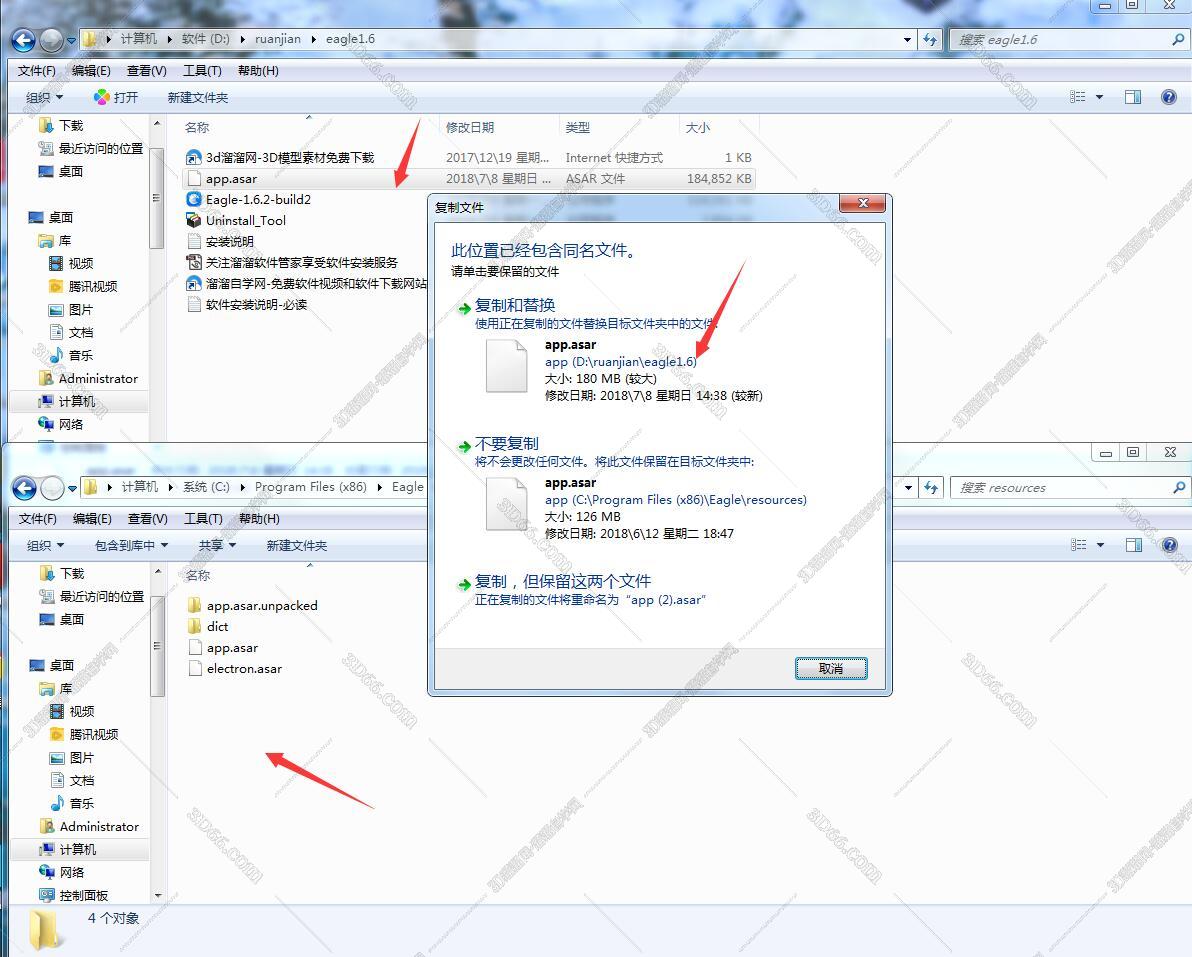Click 搜索 resources search box
The height and width of the screenshot is (957, 1192).
coord(1069,487)
